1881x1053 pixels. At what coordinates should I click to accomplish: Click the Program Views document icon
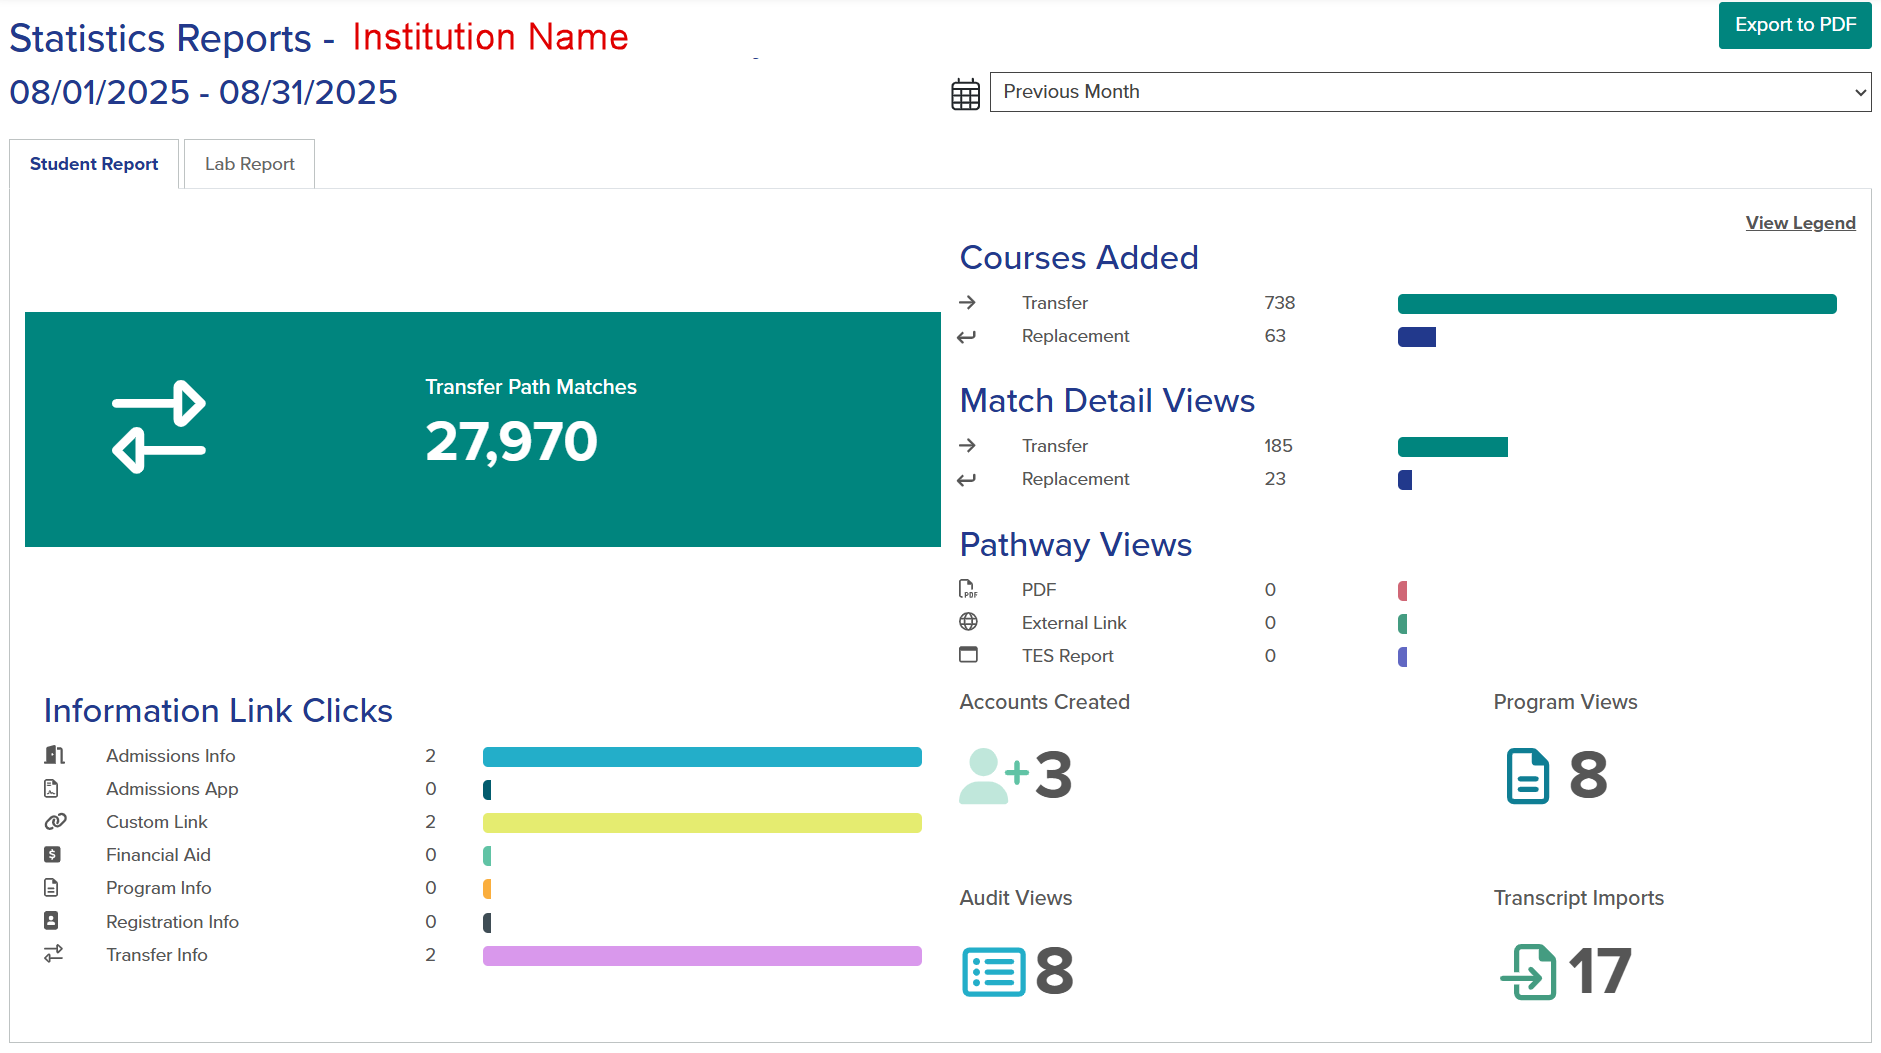click(1526, 775)
